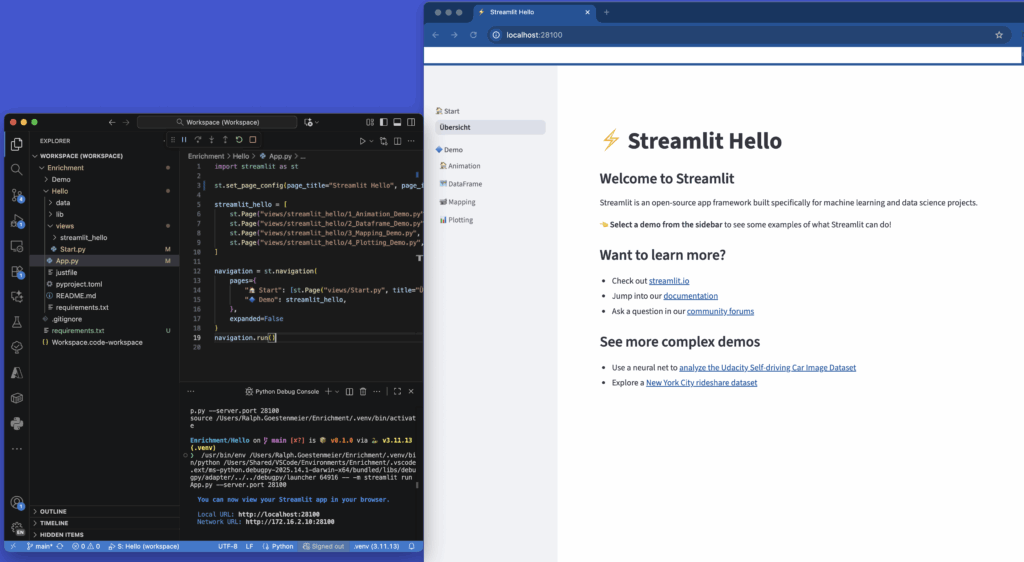
Task: Kill terminal with trash icon
Action: pyautogui.click(x=363, y=391)
